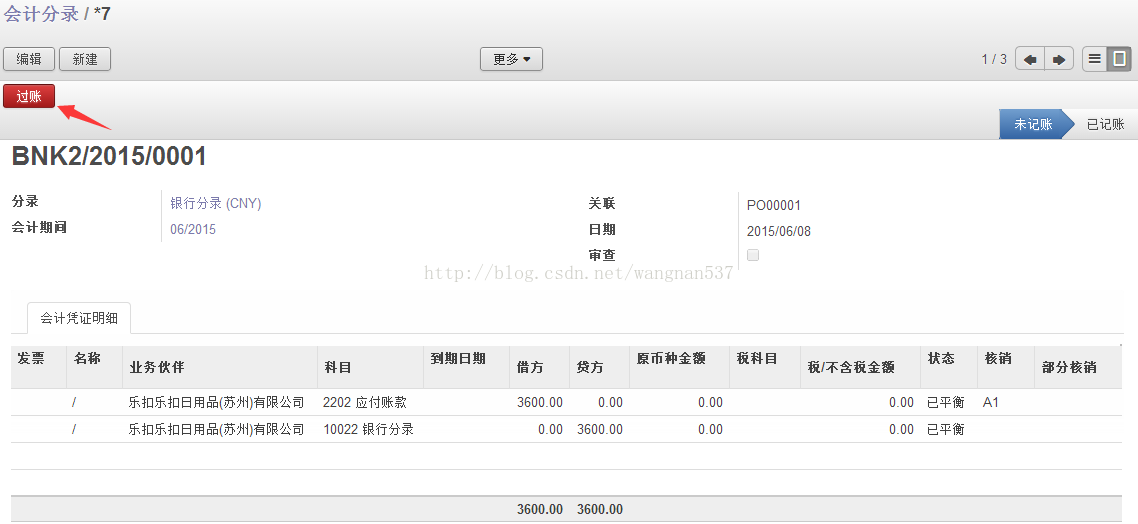Open the 会计凭证明细 tab

[x=79, y=318]
